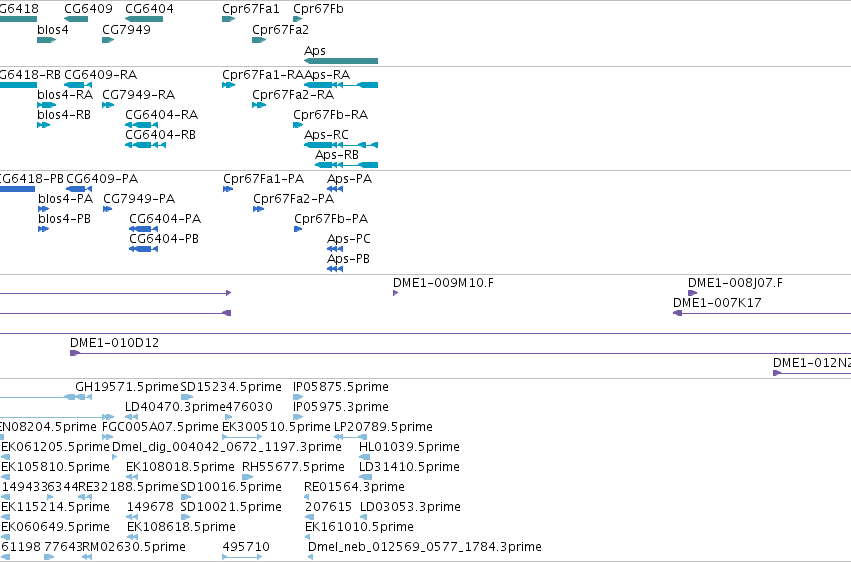The height and width of the screenshot is (562, 851).
Task: Select the CG6404-RA transcript
Action: (x=141, y=125)
